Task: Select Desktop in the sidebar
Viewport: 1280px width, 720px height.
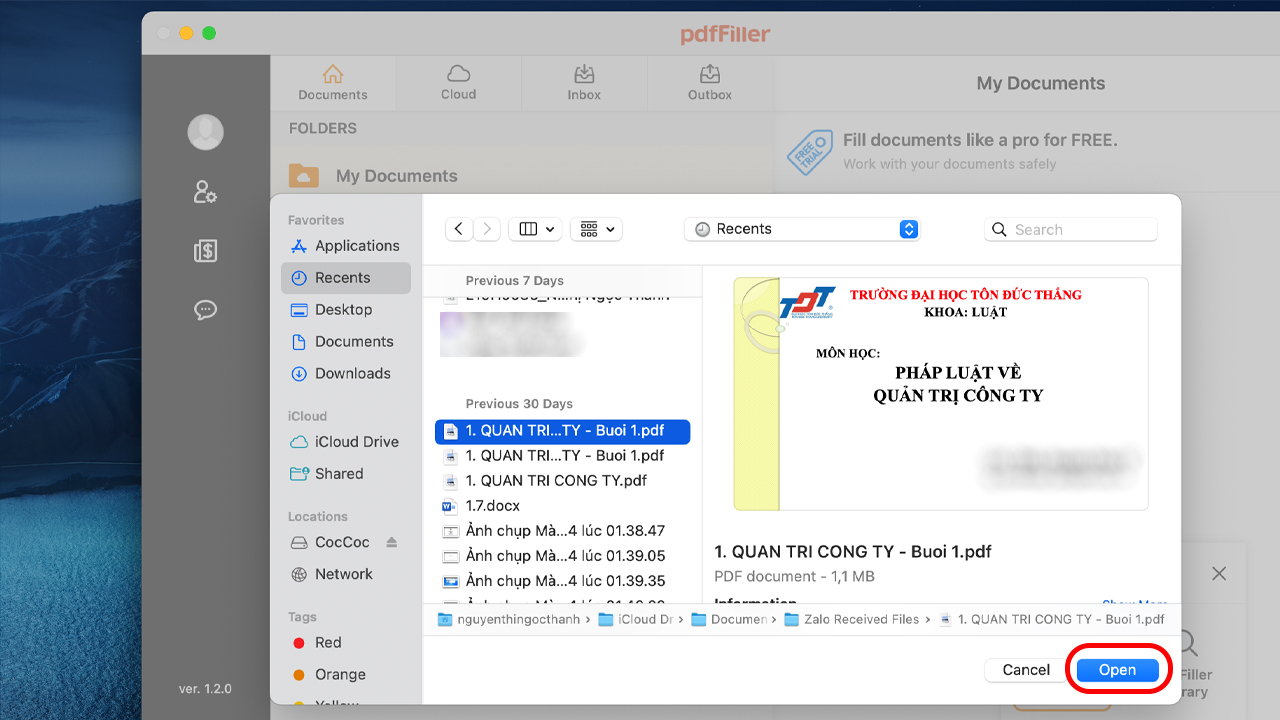Action: (x=346, y=310)
